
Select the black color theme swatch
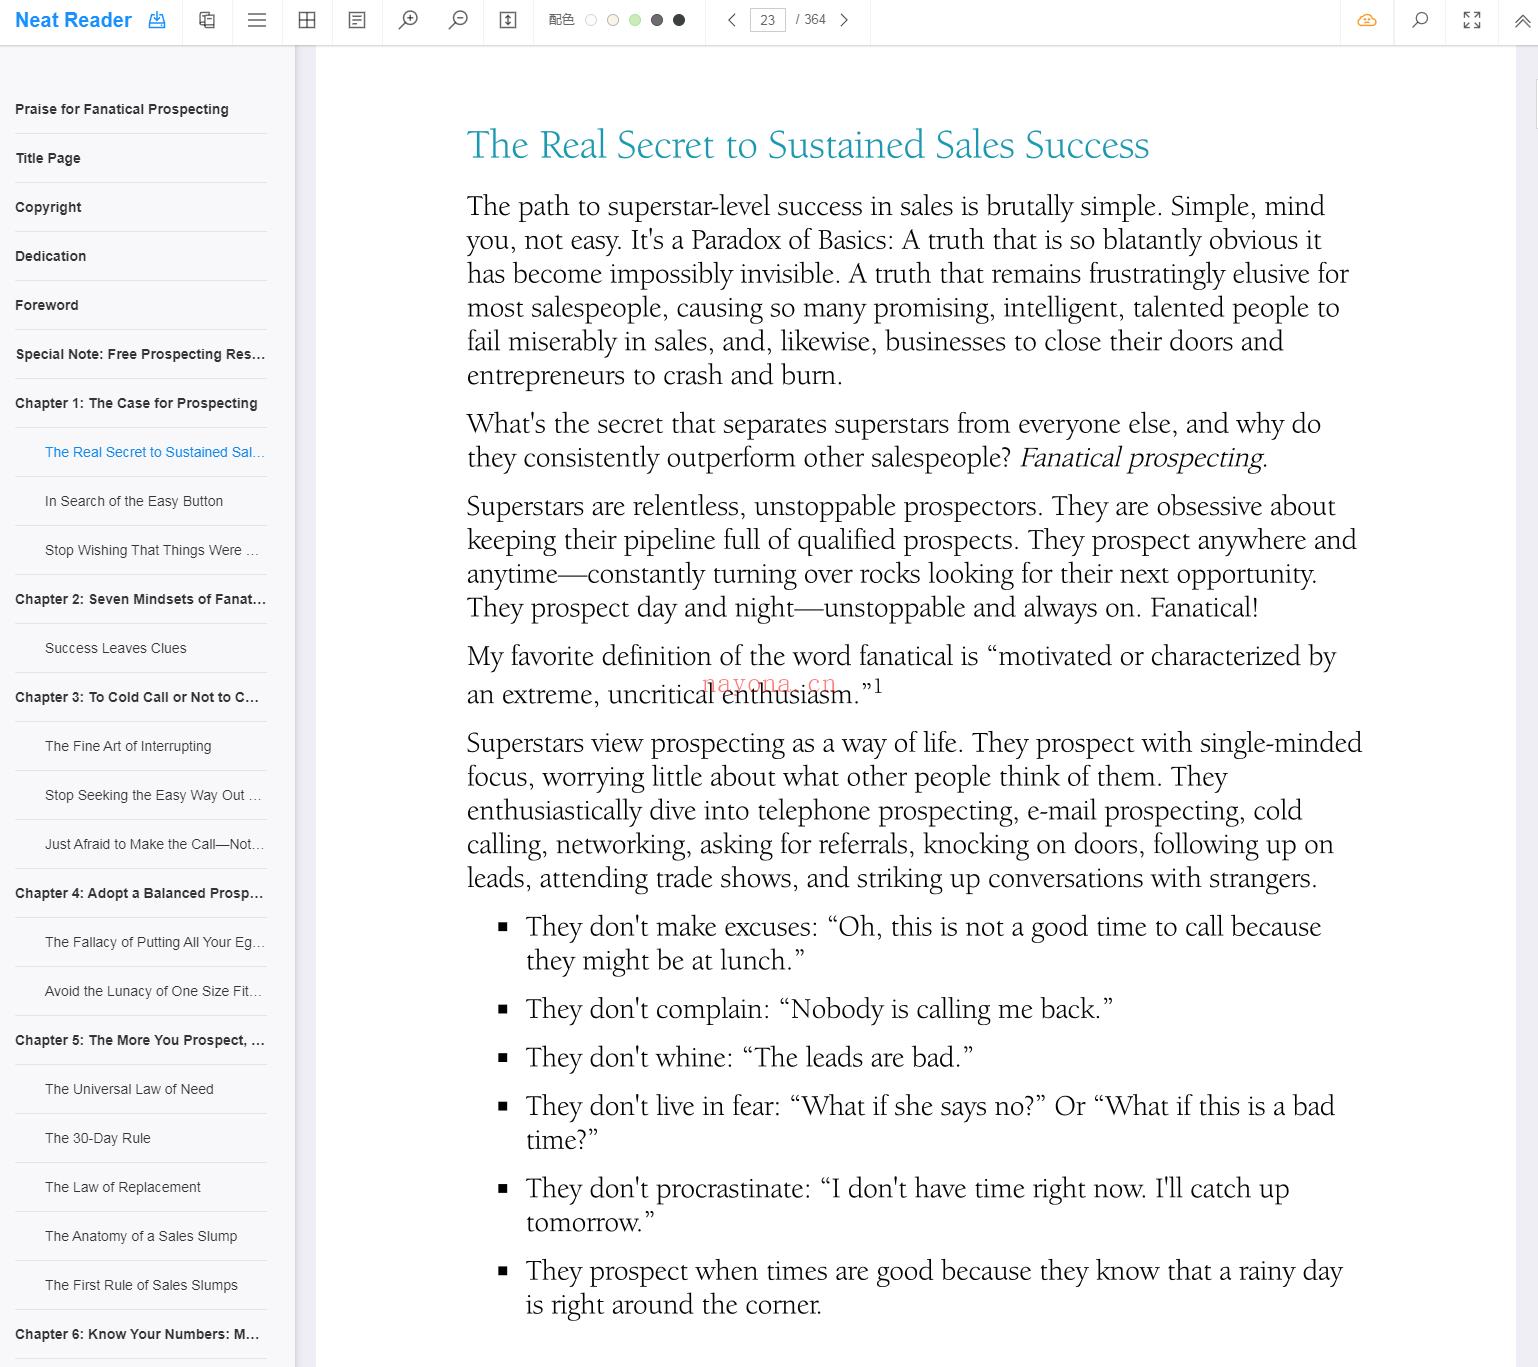pyautogui.click(x=679, y=20)
